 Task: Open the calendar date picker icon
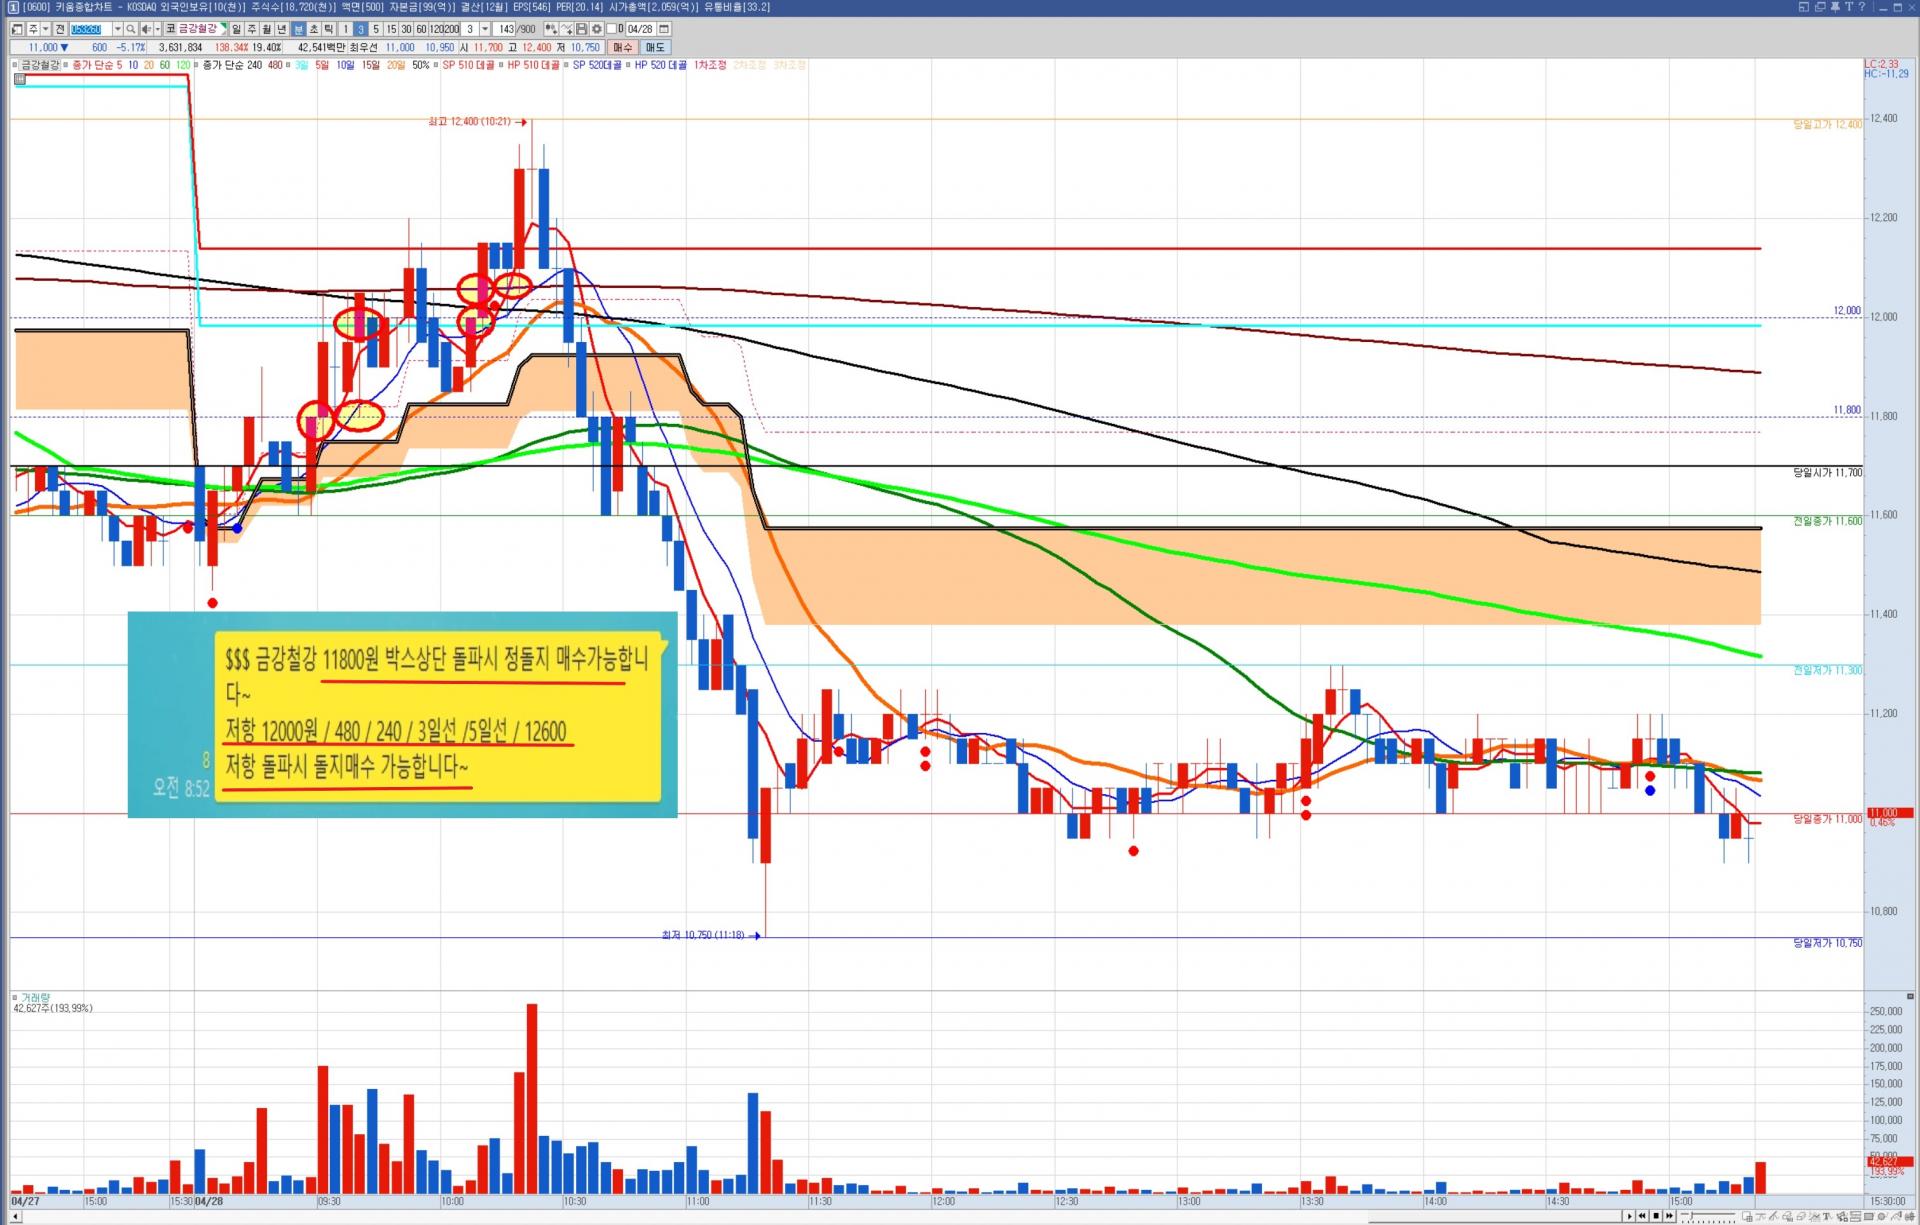(664, 29)
